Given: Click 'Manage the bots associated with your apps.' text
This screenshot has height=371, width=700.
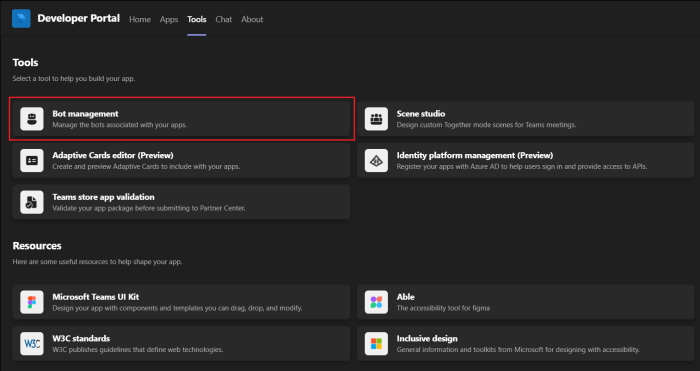Looking at the screenshot, I should click(x=120, y=125).
